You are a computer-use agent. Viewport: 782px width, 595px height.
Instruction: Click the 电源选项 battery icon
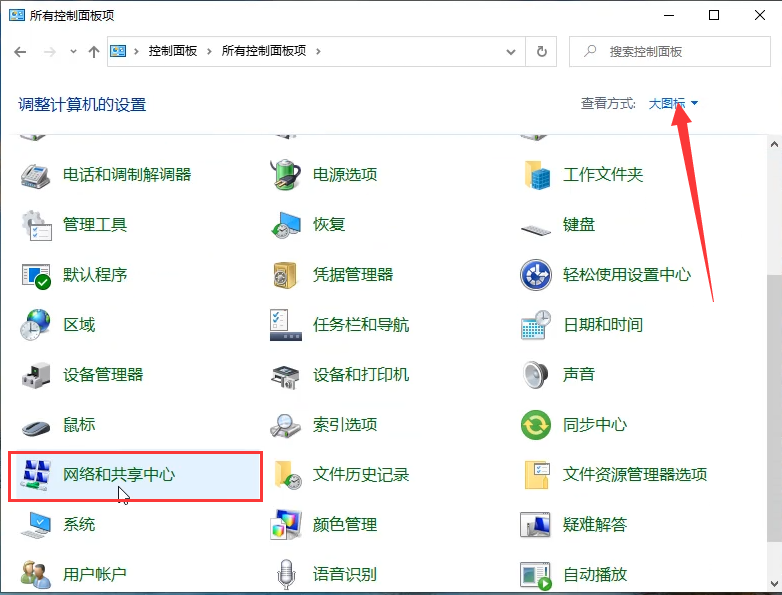(286, 175)
